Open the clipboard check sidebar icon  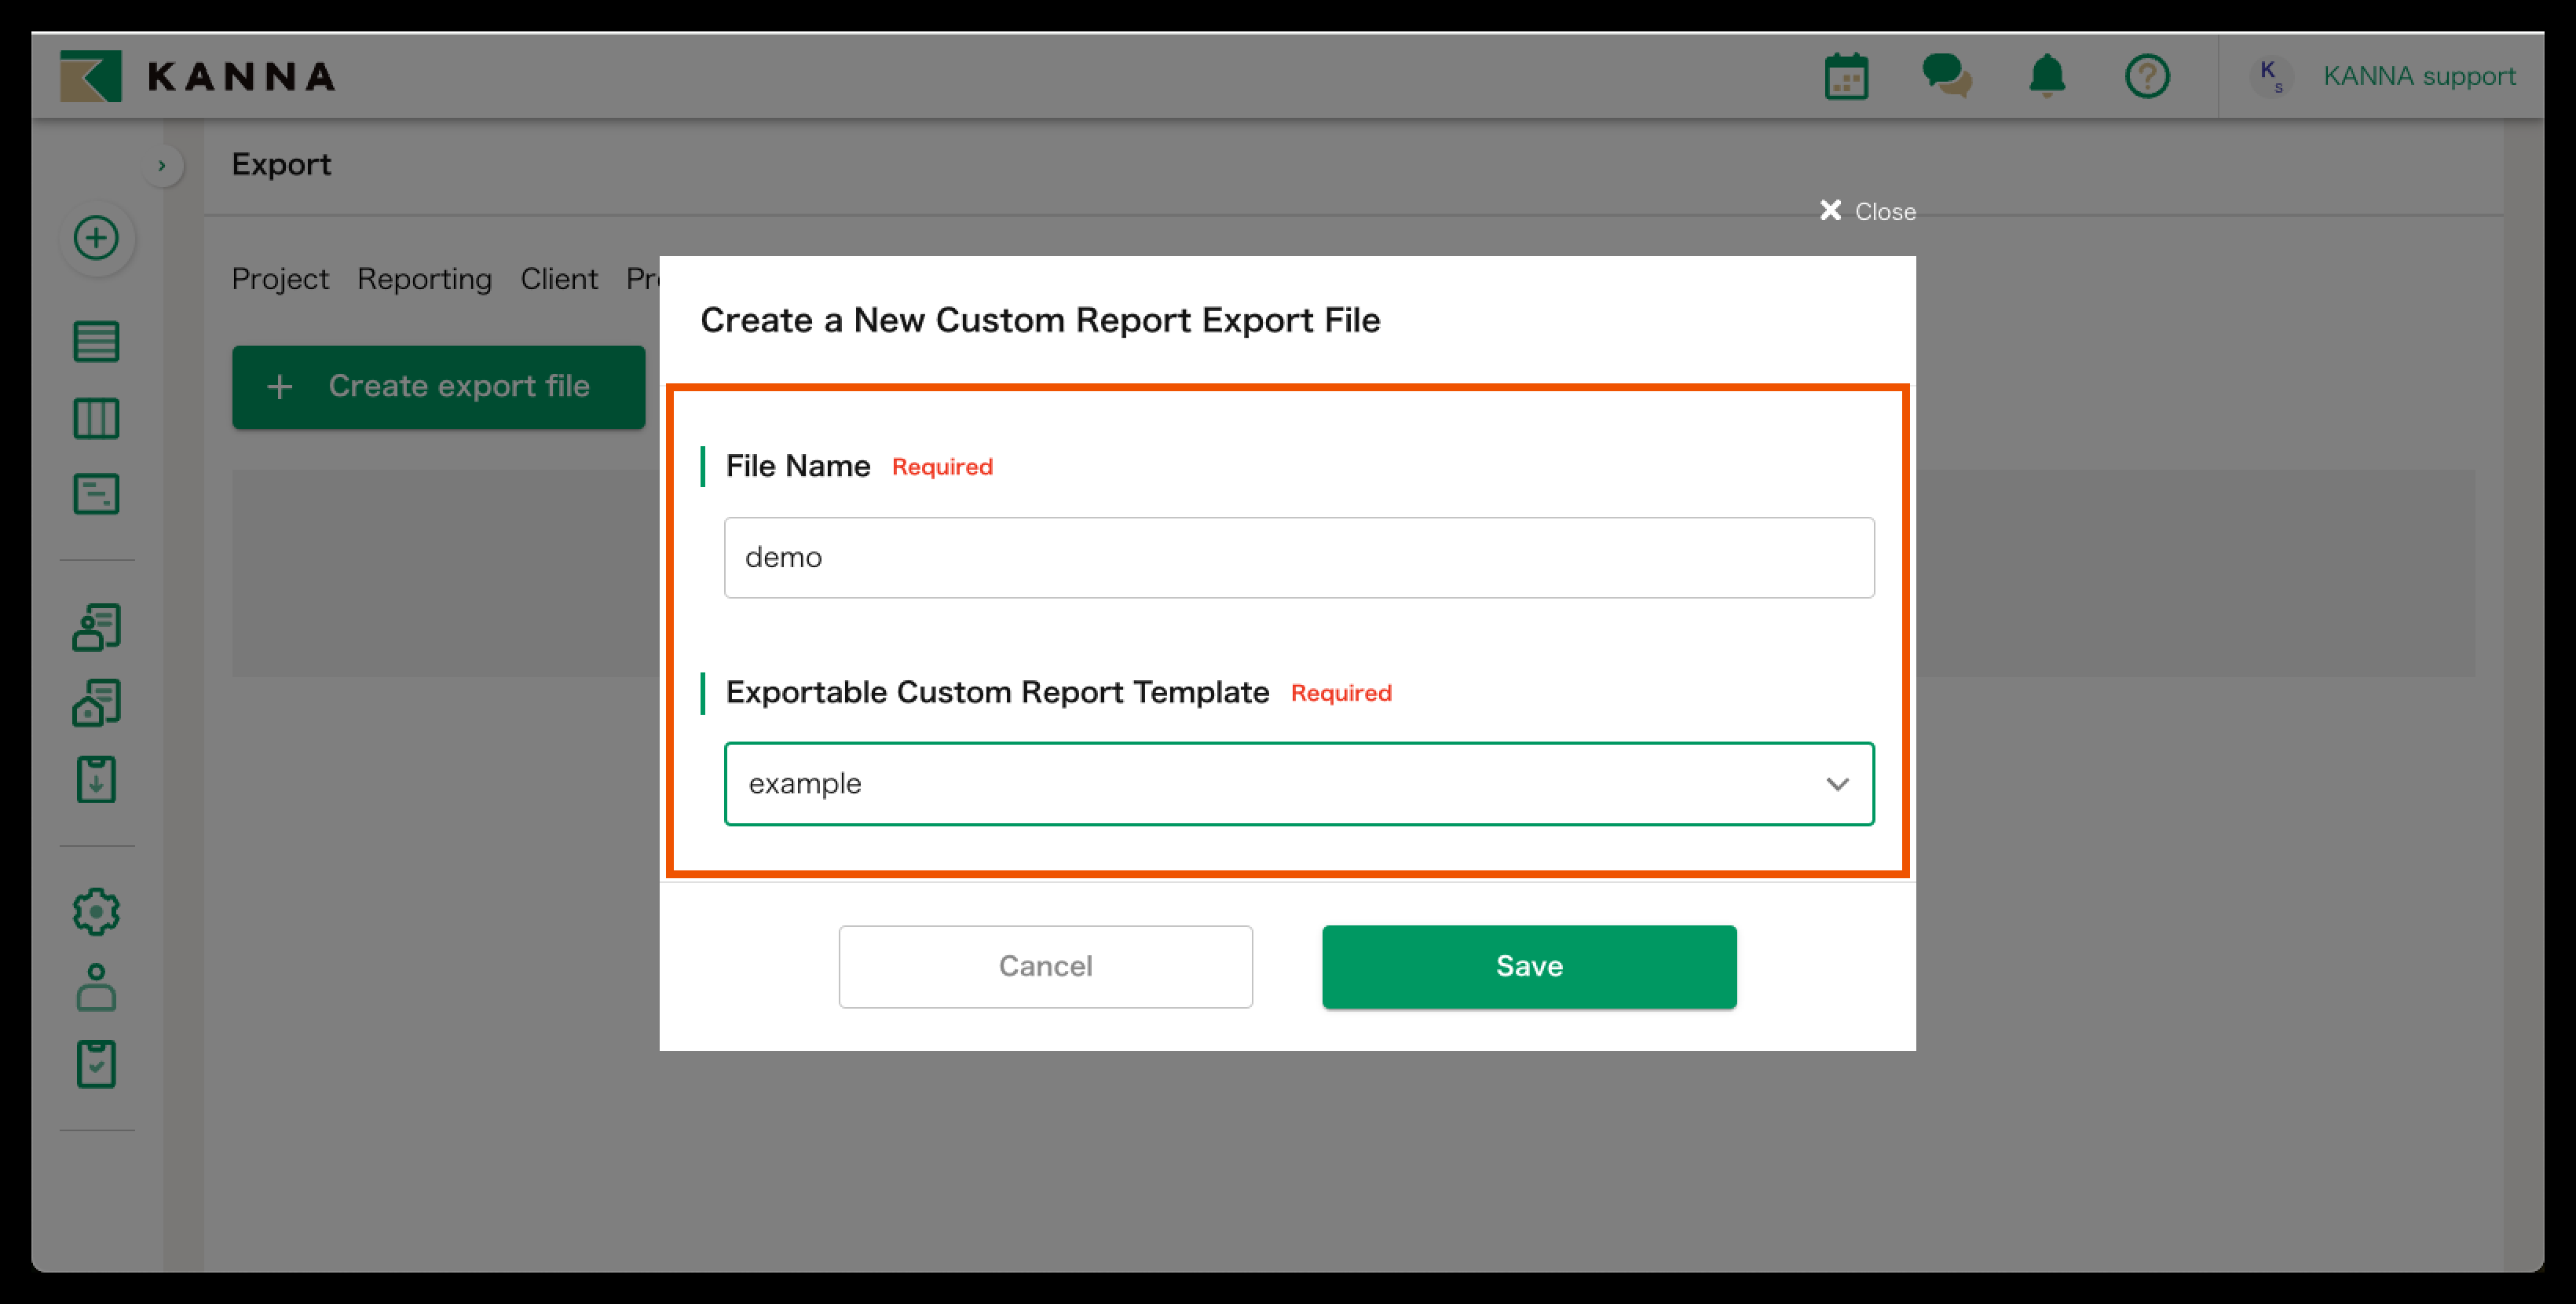[x=96, y=1064]
